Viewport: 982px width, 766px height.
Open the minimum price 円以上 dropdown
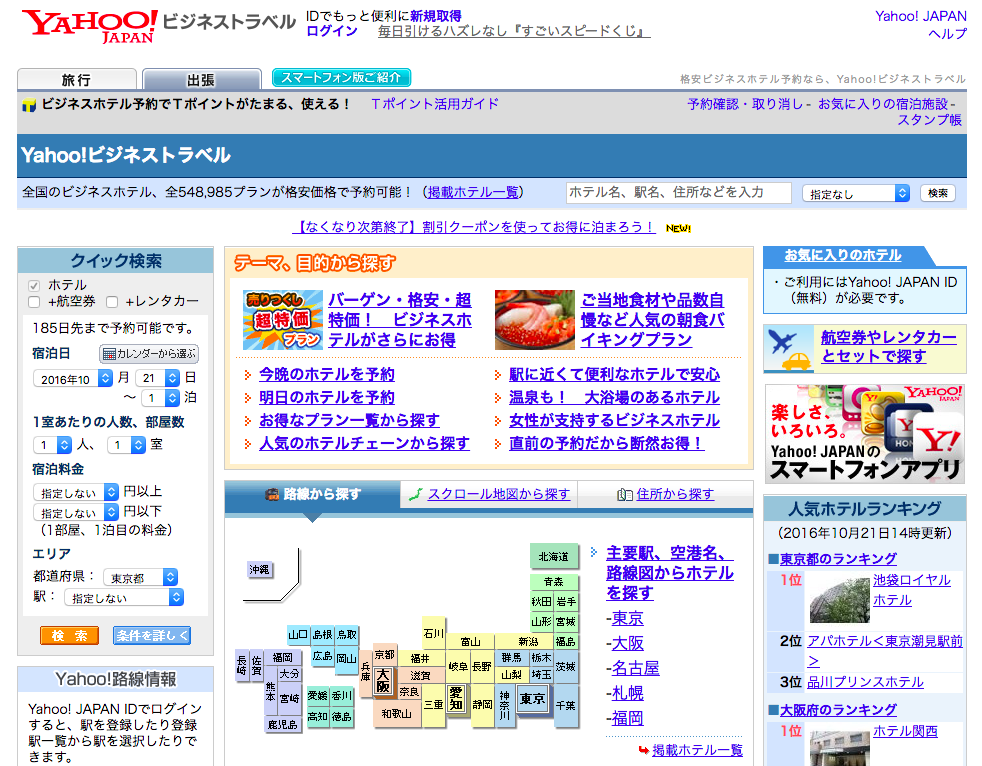[76, 492]
